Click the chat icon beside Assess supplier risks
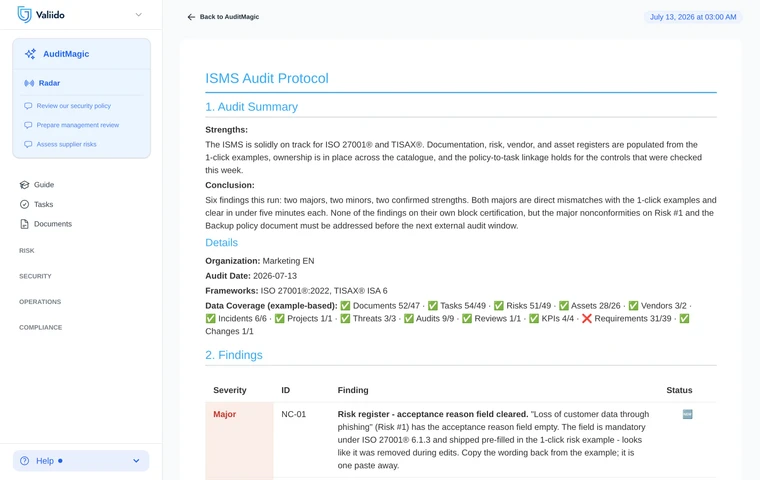The image size is (768, 480). (x=28, y=144)
